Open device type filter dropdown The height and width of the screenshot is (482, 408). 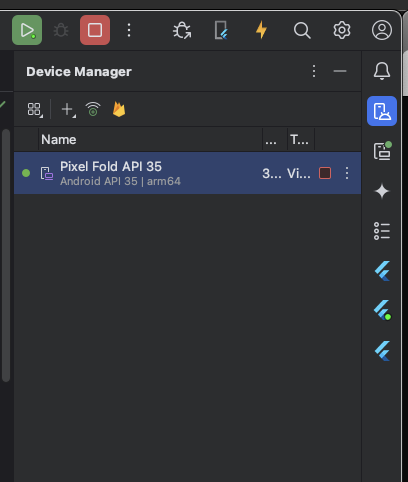click(35, 110)
